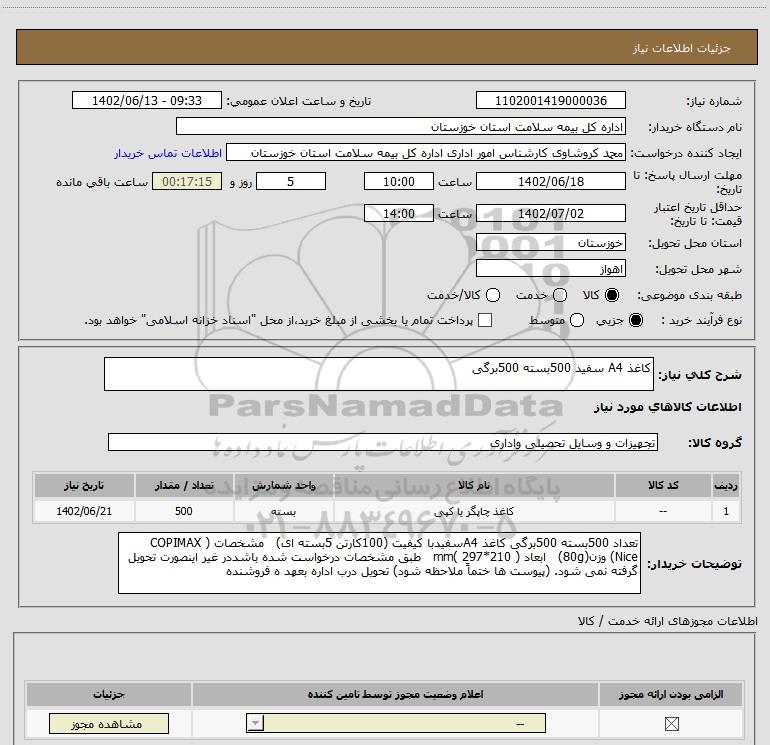The image size is (770, 745).
Task: Click the buyer notes text area
Action: point(379,563)
